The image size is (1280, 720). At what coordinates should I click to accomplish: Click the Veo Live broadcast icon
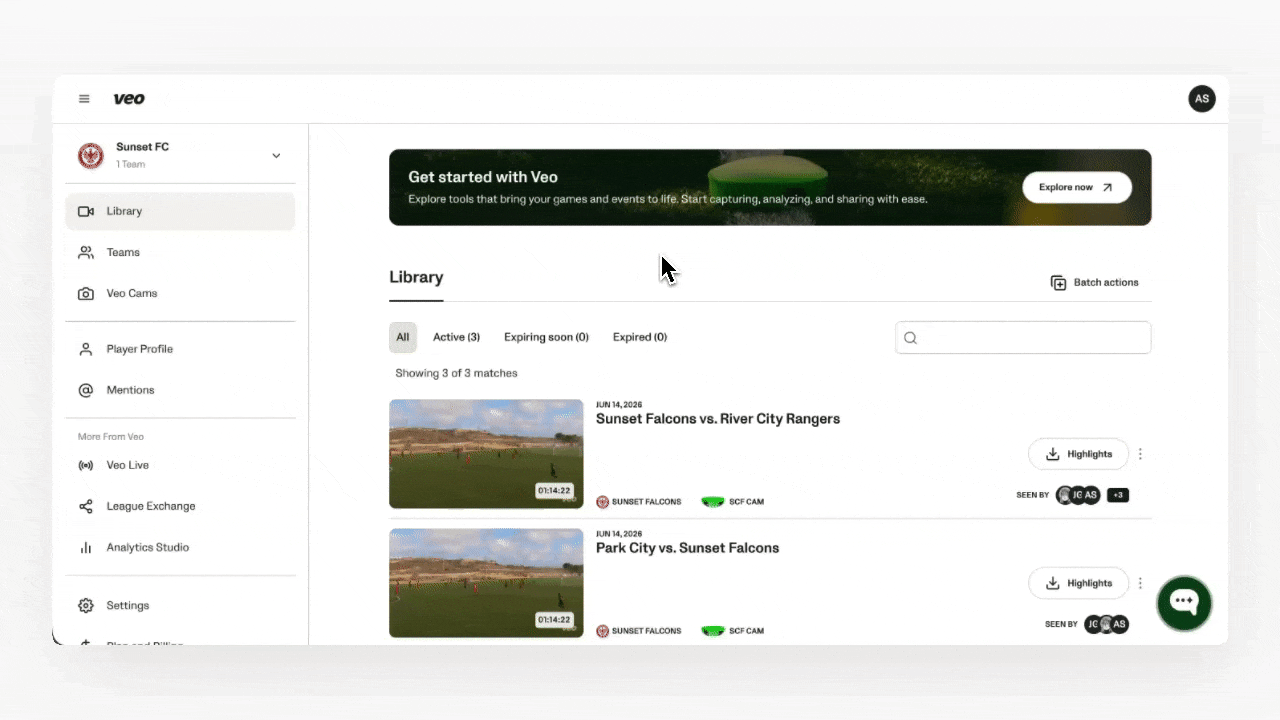[86, 465]
